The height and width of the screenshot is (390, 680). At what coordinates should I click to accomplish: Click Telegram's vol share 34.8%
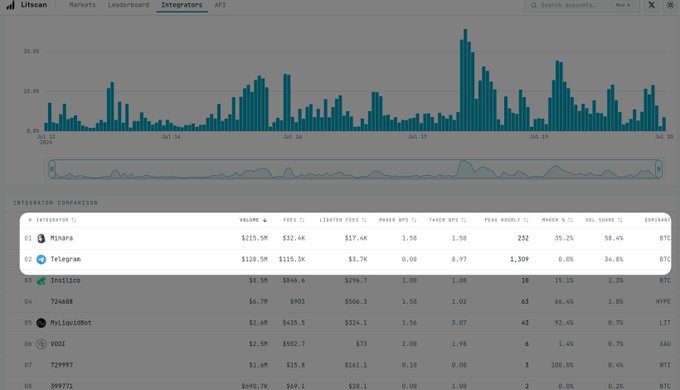[614, 259]
